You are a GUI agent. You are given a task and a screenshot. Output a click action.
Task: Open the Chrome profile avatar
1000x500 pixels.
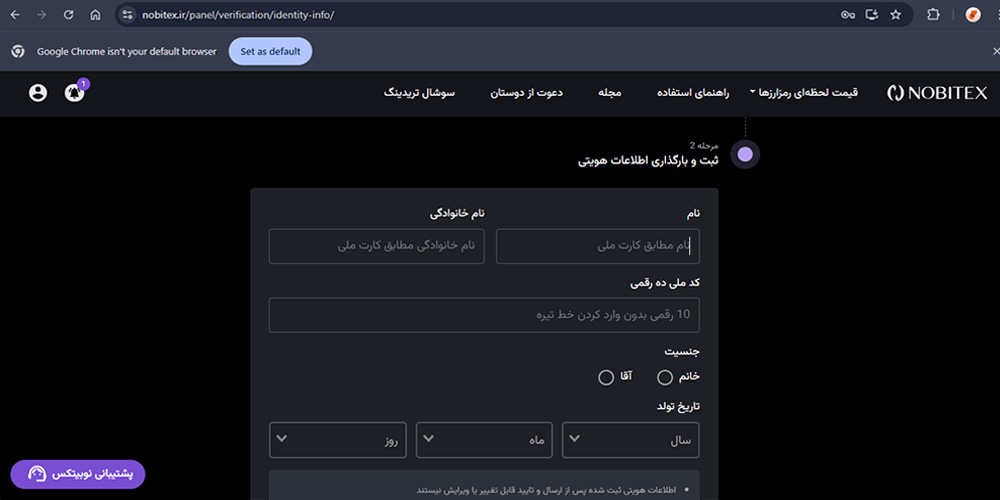coord(973,15)
